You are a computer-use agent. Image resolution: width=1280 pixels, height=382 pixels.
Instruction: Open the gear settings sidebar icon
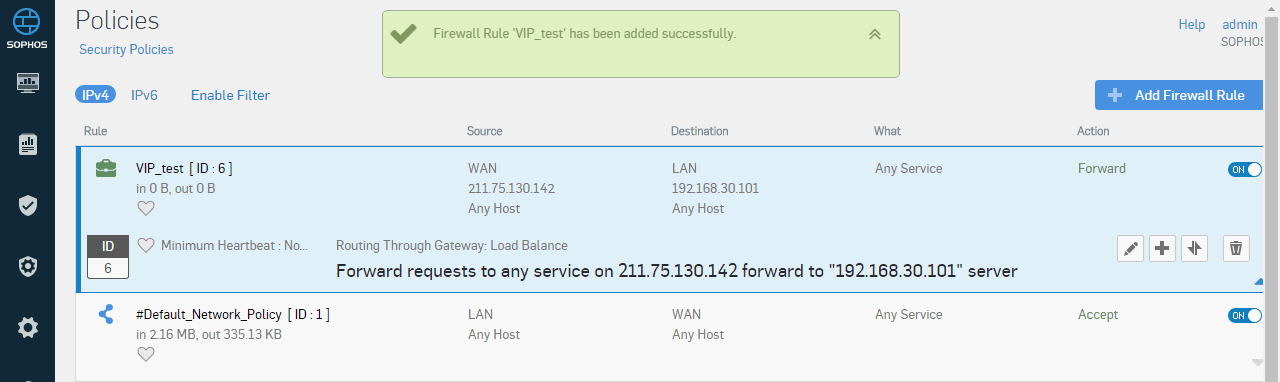pos(28,327)
